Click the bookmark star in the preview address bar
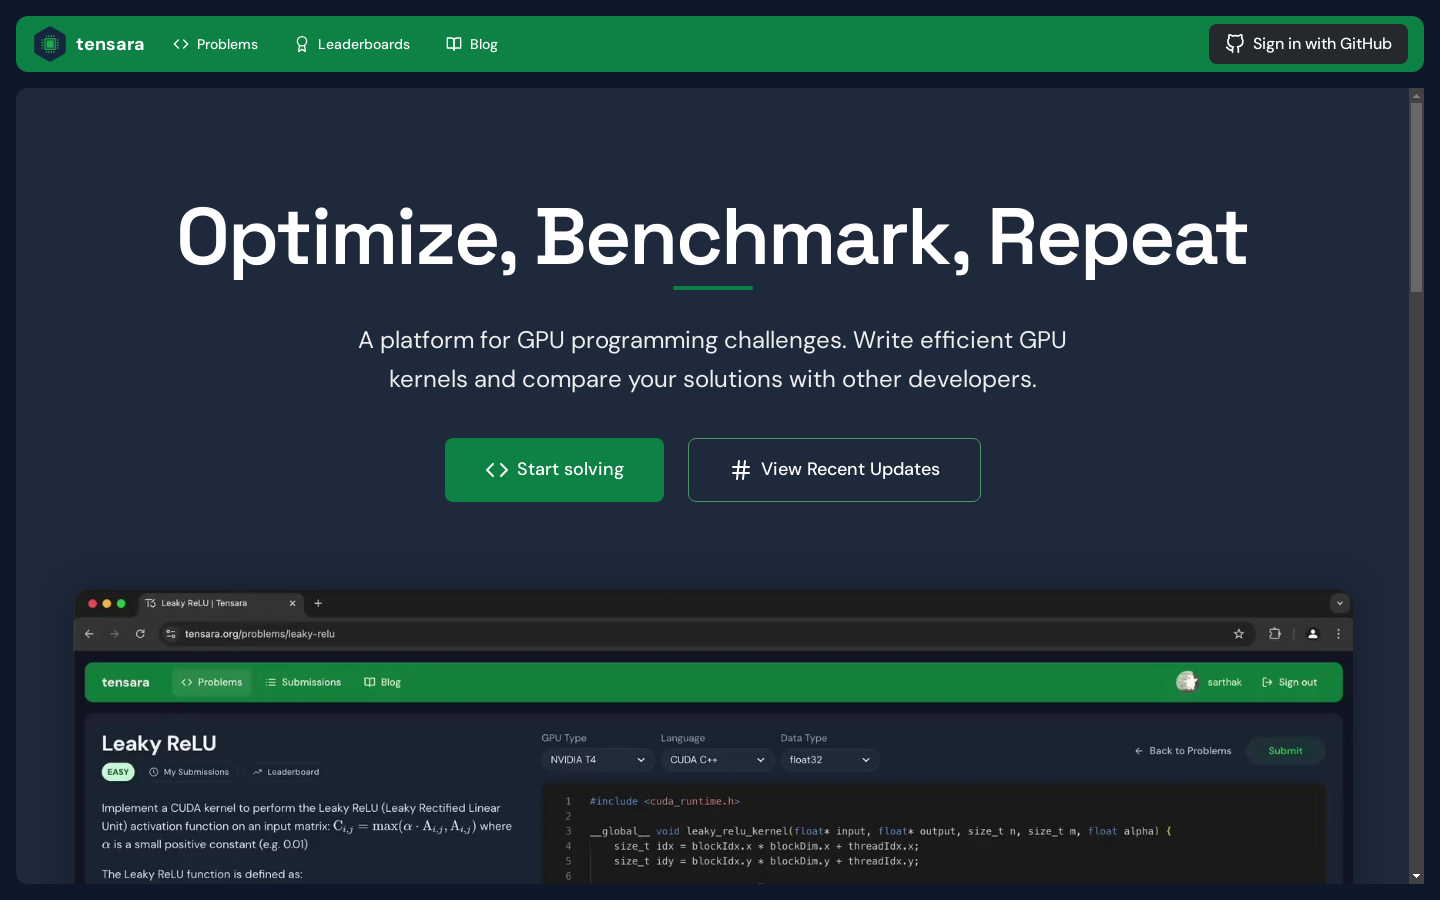This screenshot has width=1440, height=900. (x=1239, y=634)
